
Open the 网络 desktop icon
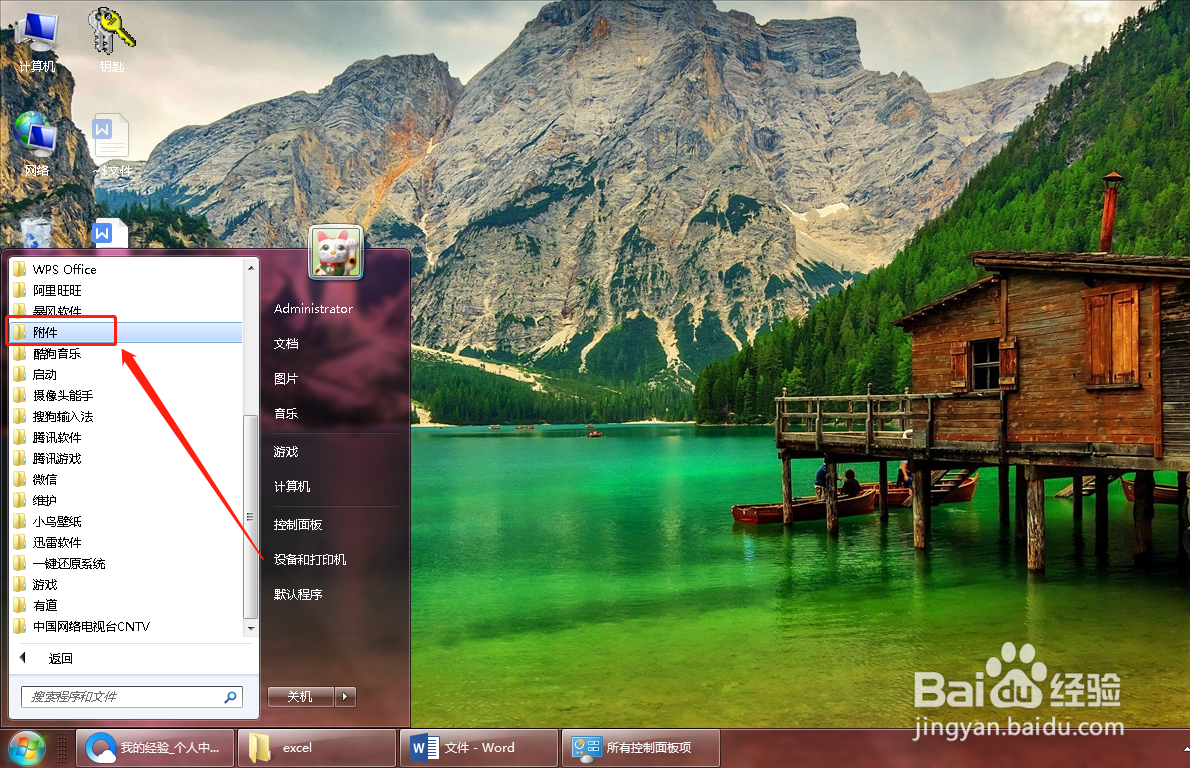(x=36, y=144)
